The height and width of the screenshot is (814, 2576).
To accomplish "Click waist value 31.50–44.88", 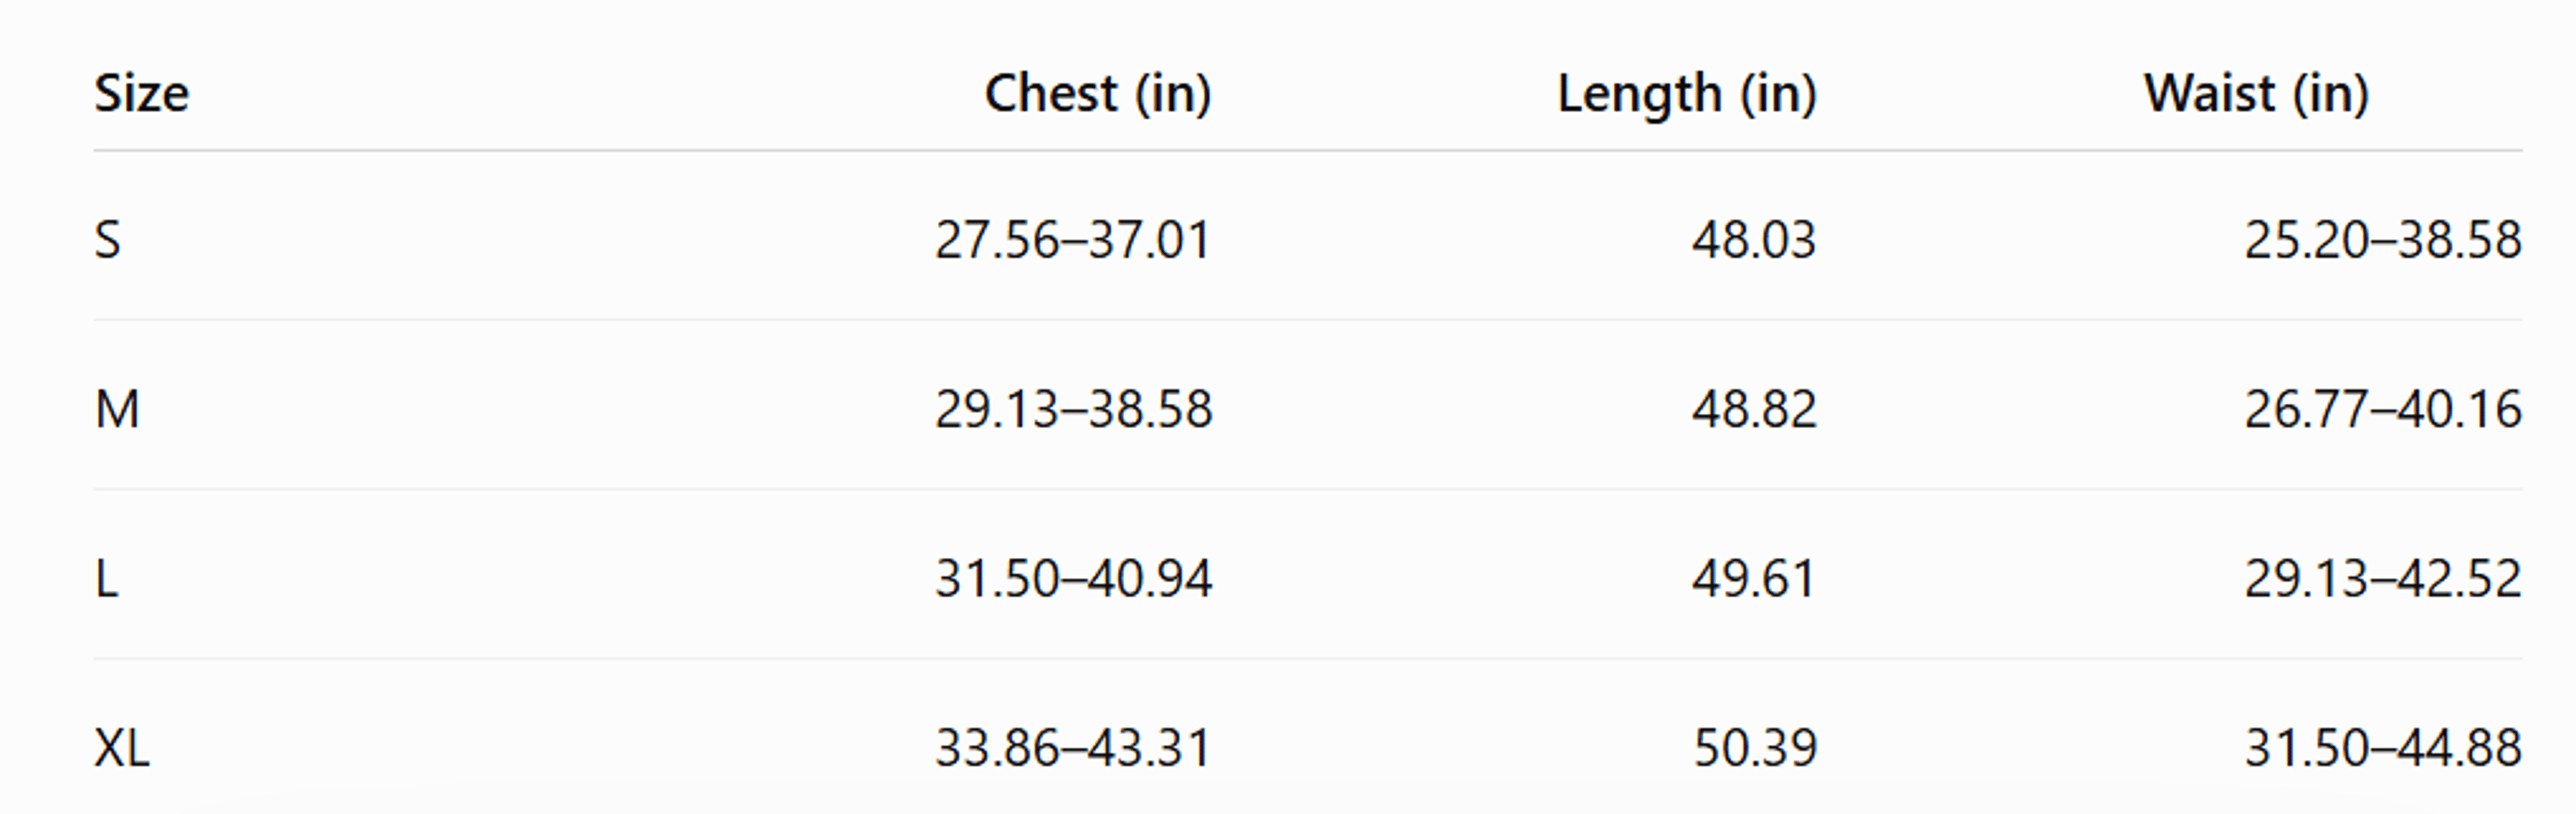I will click(x=2383, y=747).
